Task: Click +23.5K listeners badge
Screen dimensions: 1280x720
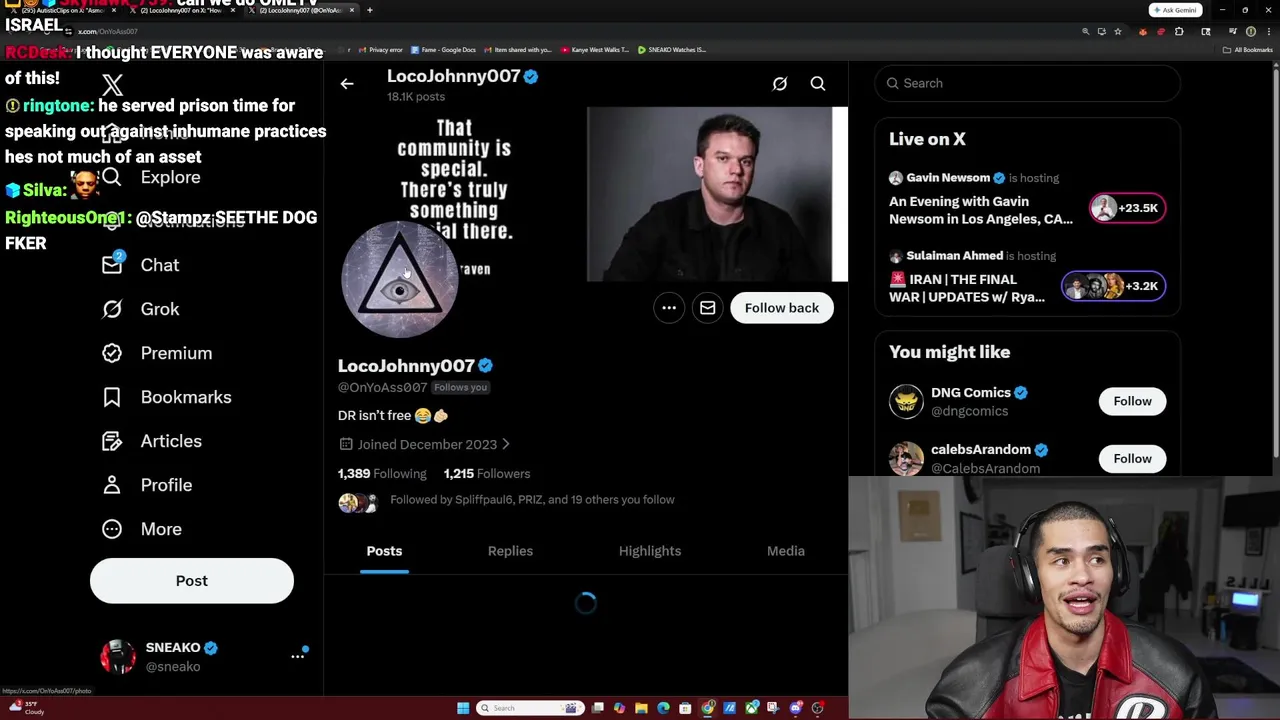Action: (x=1127, y=208)
